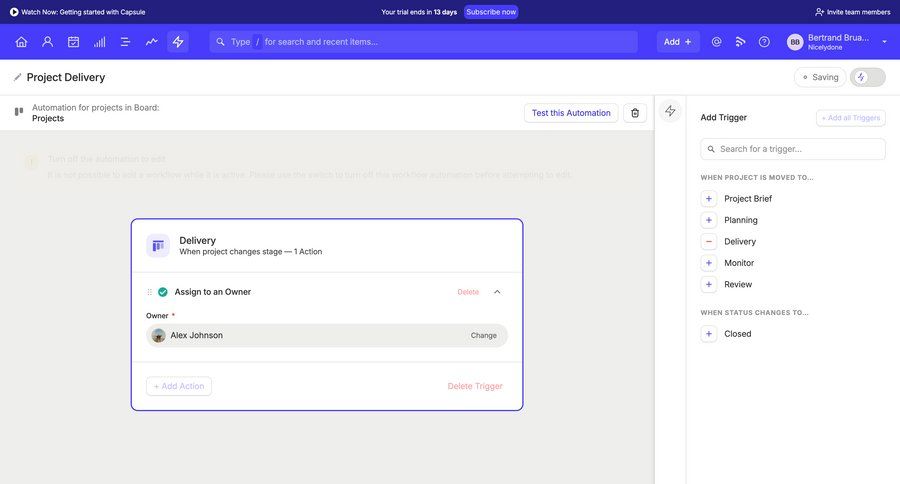Open the Workflow automations lightning icon in navbar

(178, 42)
